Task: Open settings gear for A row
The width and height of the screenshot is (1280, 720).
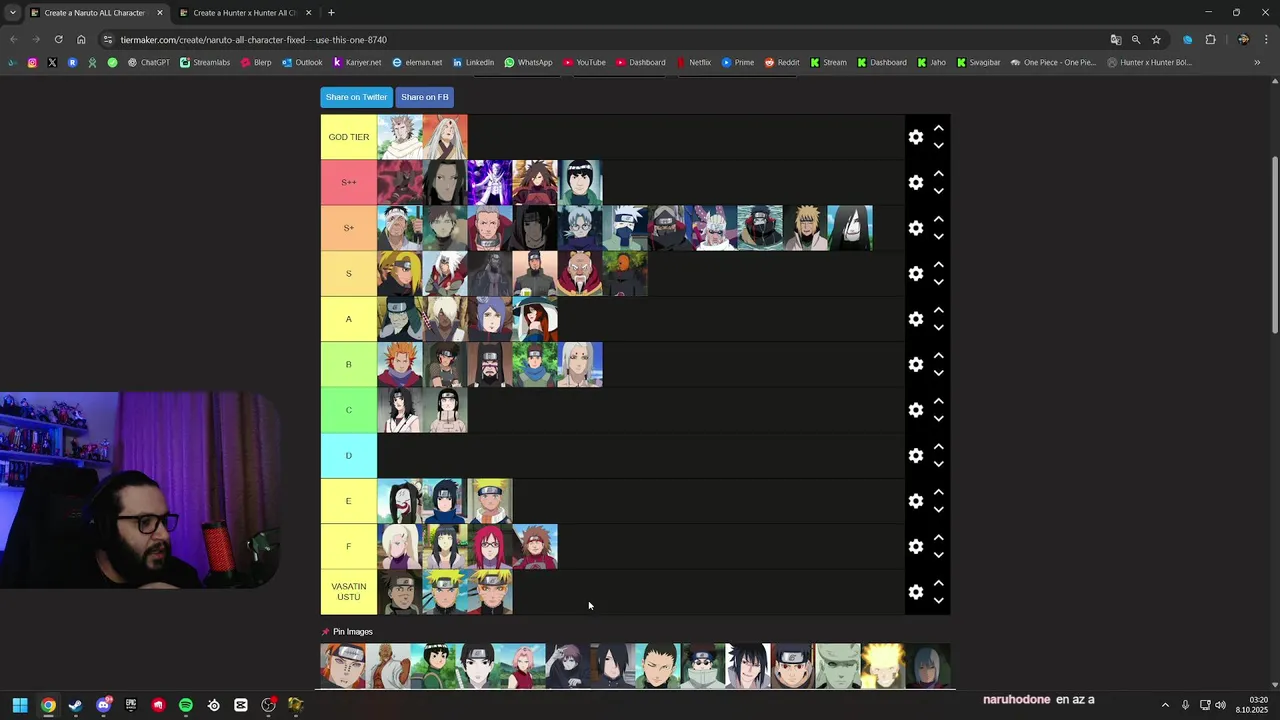Action: 916,319
